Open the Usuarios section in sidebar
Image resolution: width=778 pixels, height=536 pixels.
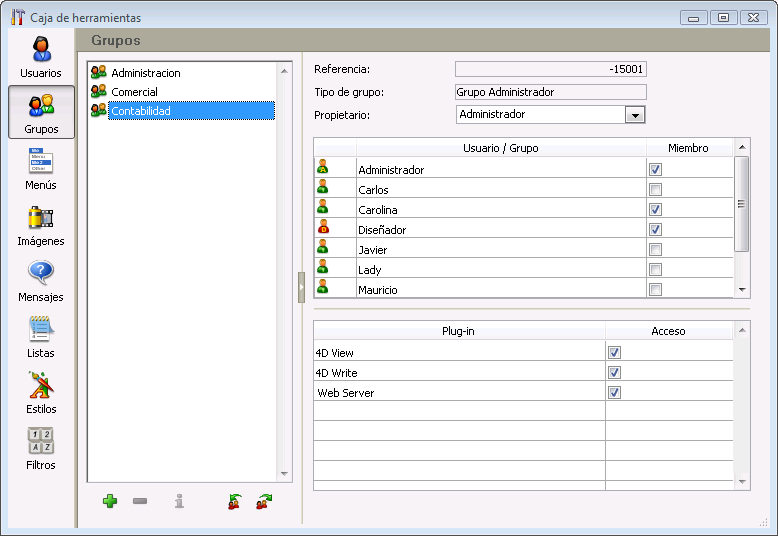click(x=41, y=56)
